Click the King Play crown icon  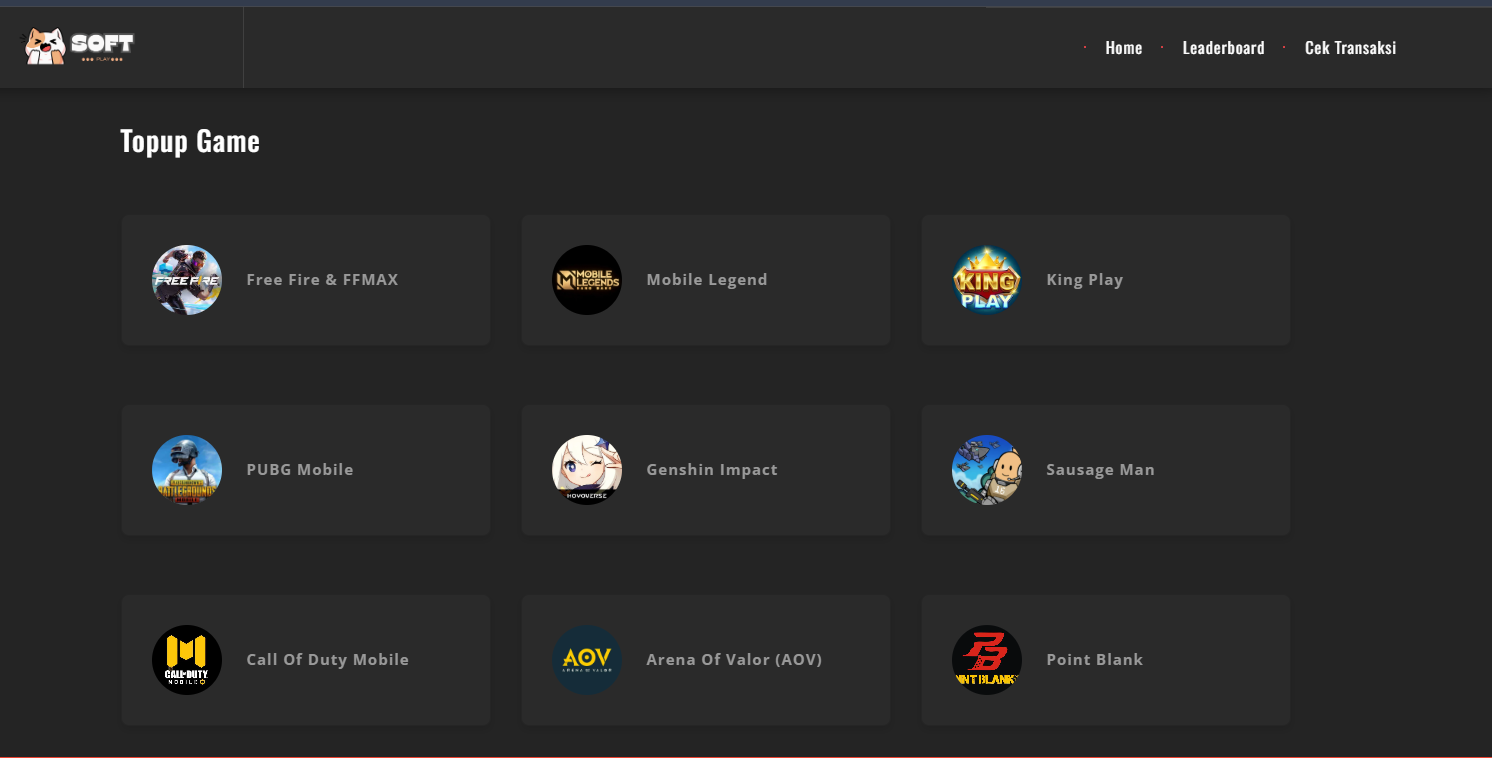coord(987,280)
